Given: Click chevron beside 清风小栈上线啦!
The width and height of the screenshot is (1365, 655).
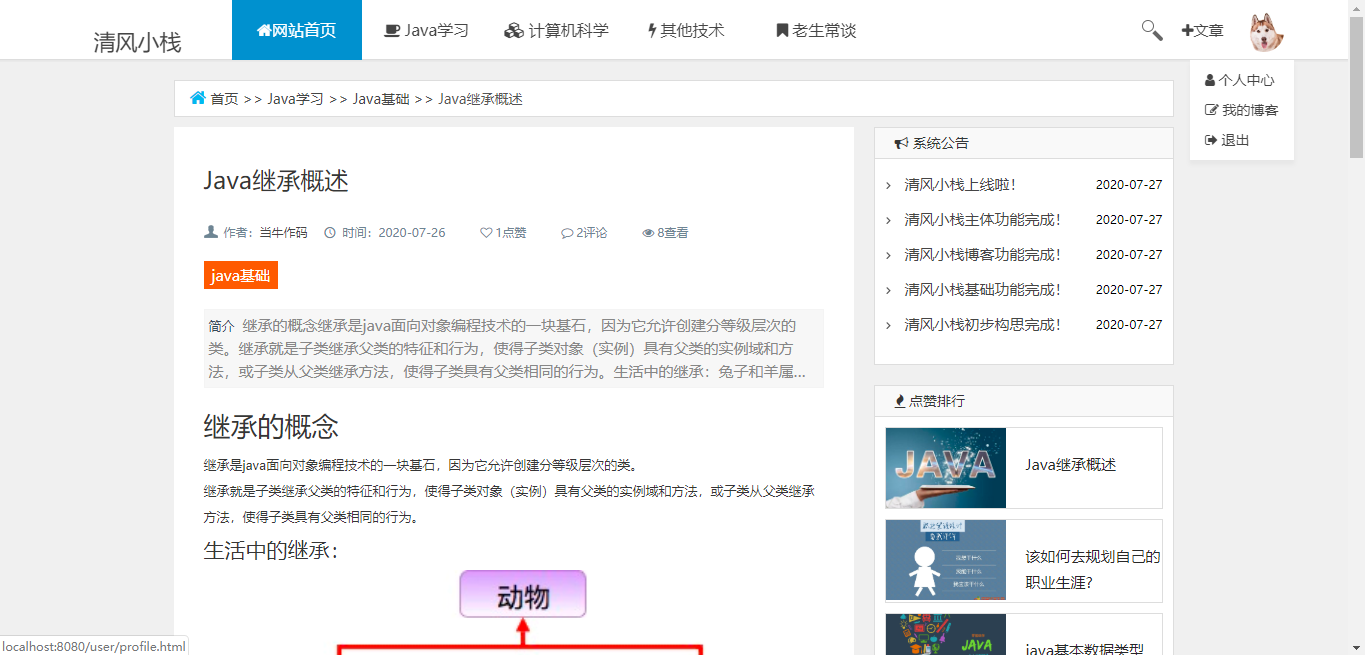Looking at the screenshot, I should tap(888, 185).
